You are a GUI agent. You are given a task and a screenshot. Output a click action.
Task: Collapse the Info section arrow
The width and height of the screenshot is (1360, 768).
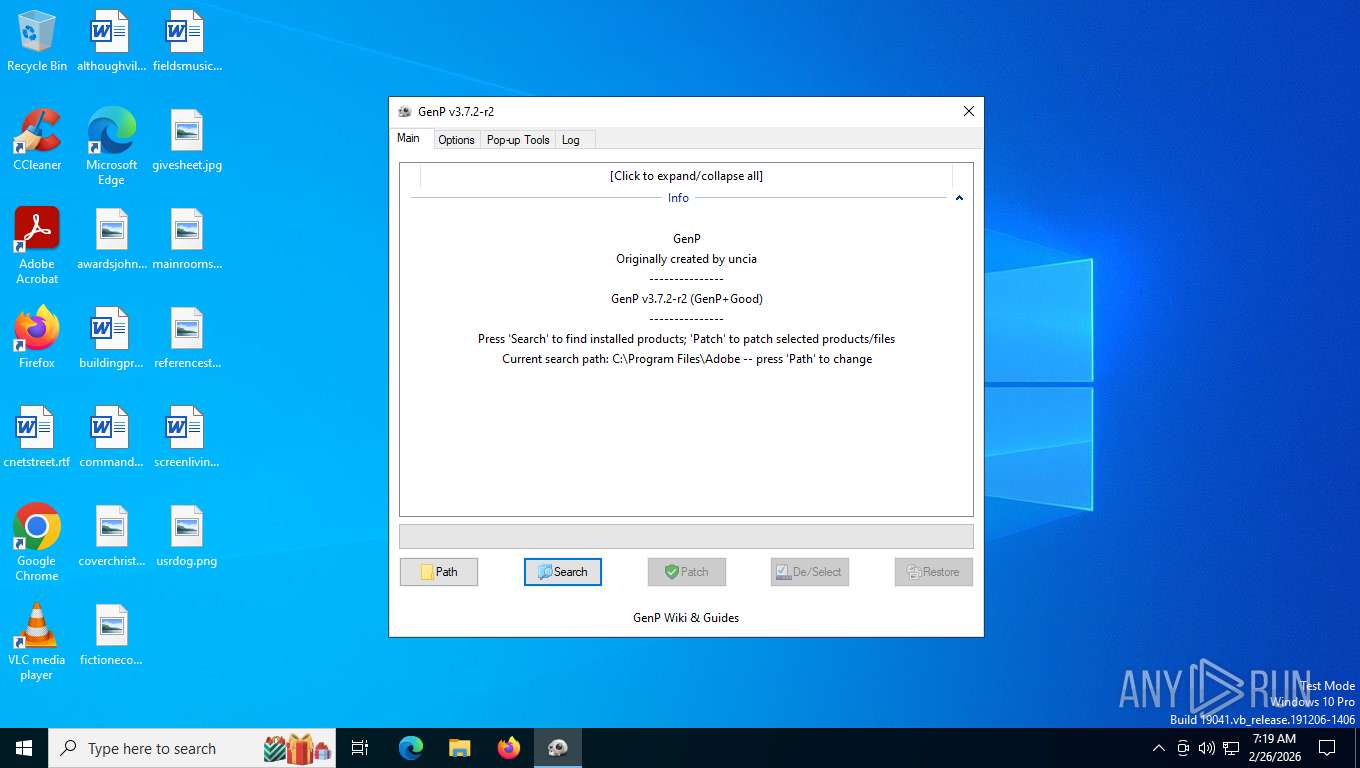[x=959, y=198]
